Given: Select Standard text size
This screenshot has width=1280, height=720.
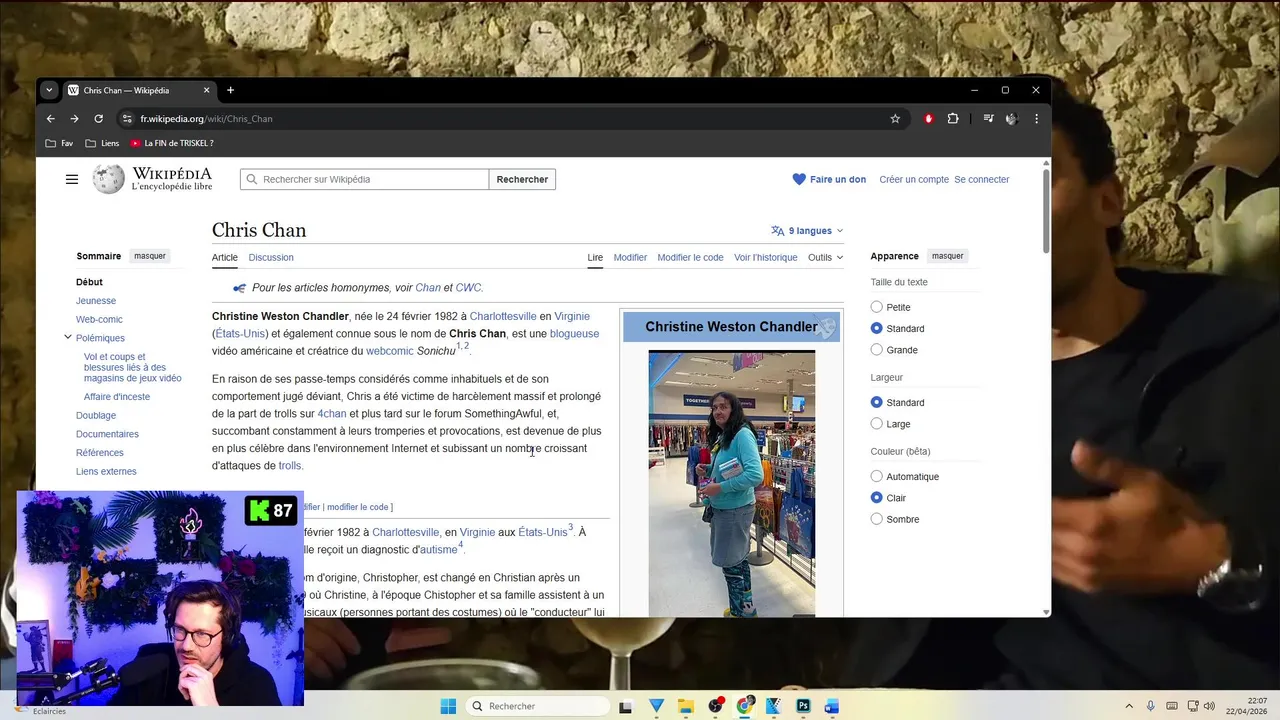Looking at the screenshot, I should tap(877, 328).
